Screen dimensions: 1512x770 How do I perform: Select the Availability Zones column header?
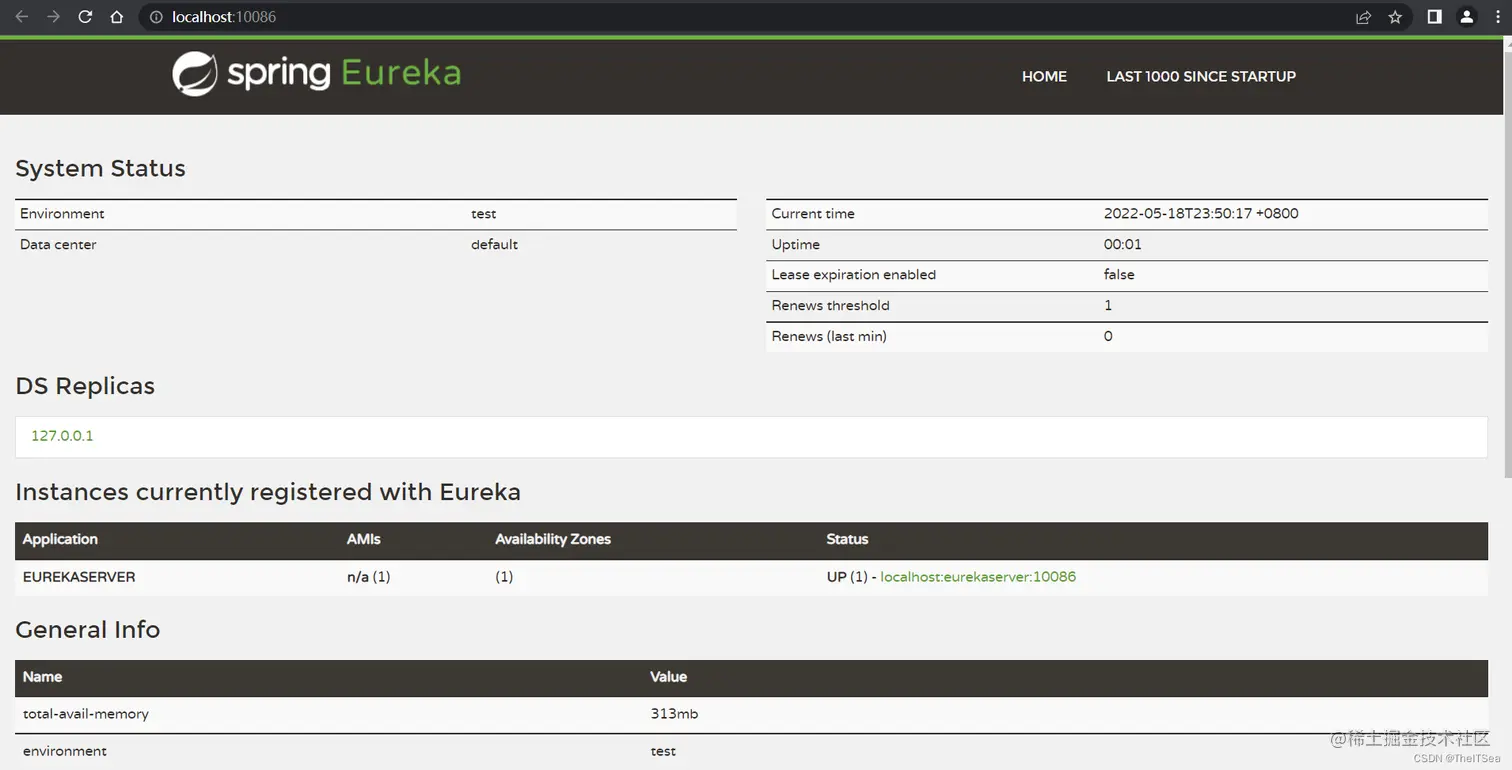click(553, 539)
